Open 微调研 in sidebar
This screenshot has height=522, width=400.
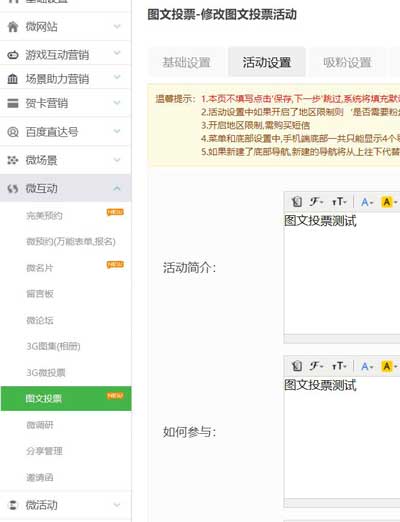pyautogui.click(x=40, y=425)
